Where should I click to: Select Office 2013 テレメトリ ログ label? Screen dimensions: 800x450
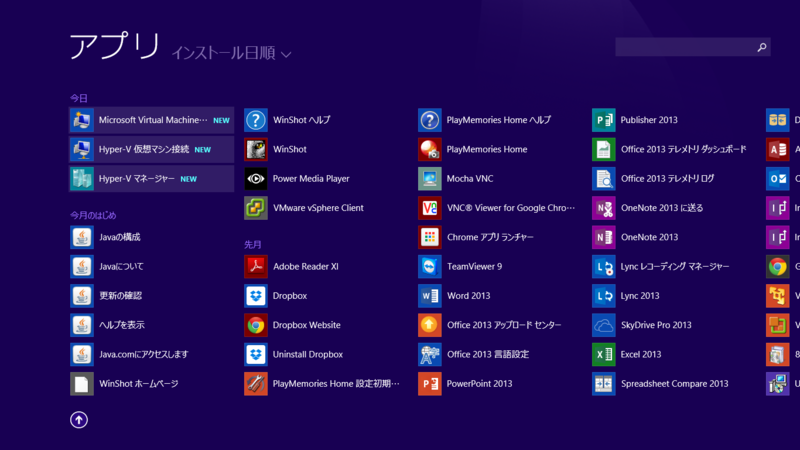click(667, 179)
